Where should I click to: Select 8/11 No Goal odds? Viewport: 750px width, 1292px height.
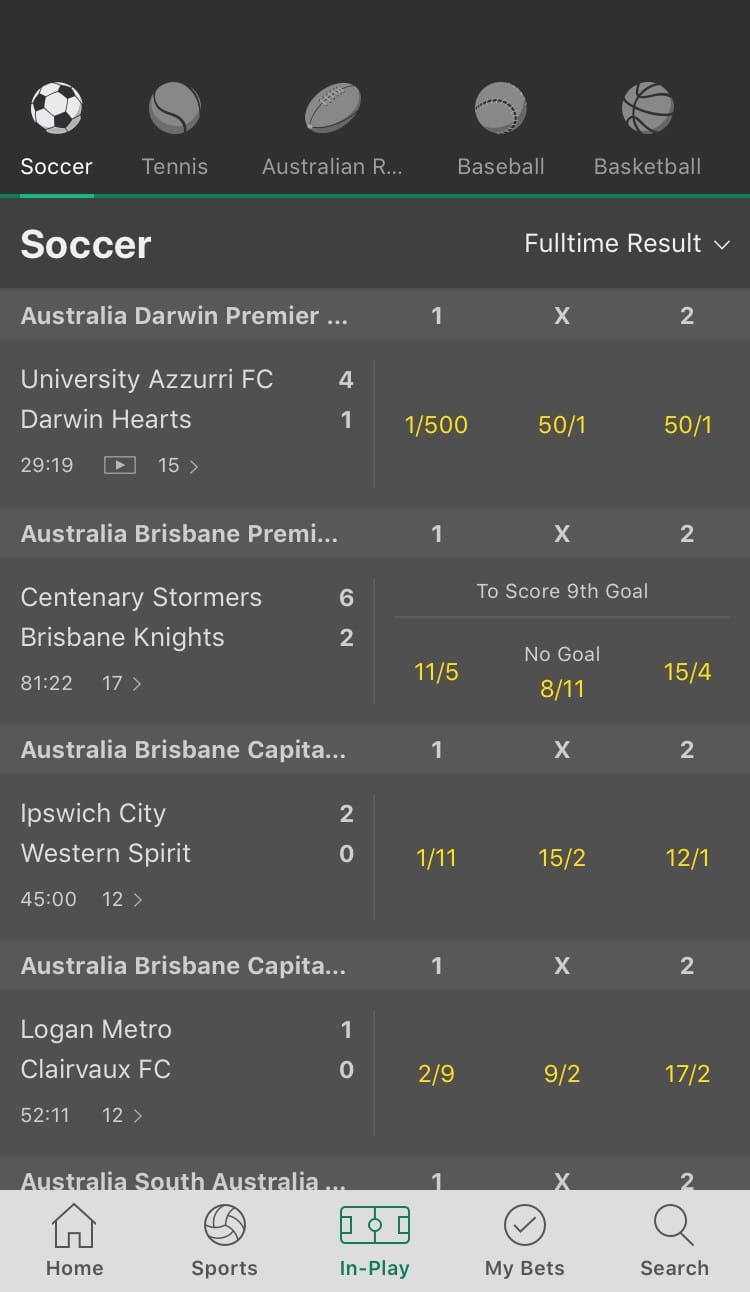click(x=562, y=688)
